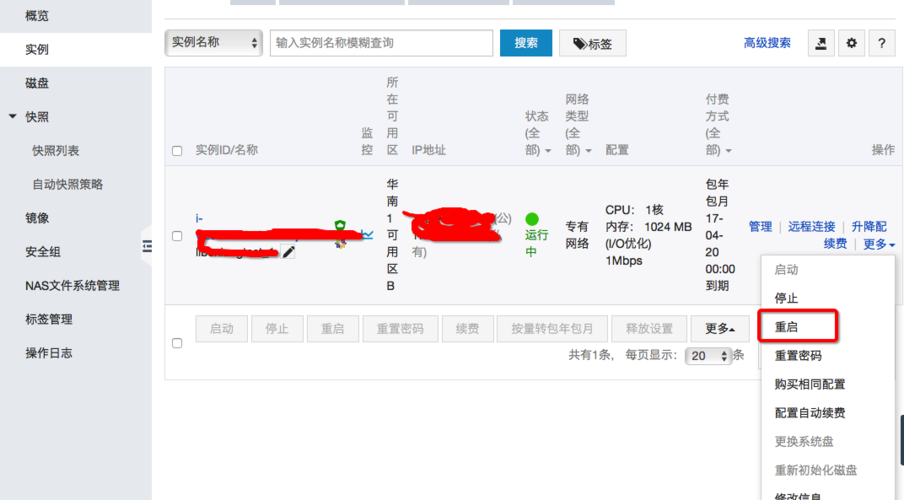Screen dimensions: 904x500
Task: Open 概览 in the sidebar
Action: click(x=37, y=16)
